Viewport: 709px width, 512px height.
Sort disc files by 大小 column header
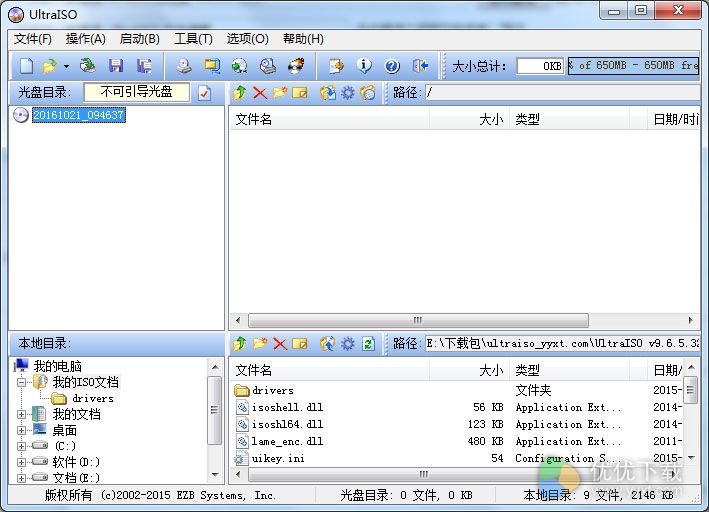tap(469, 119)
